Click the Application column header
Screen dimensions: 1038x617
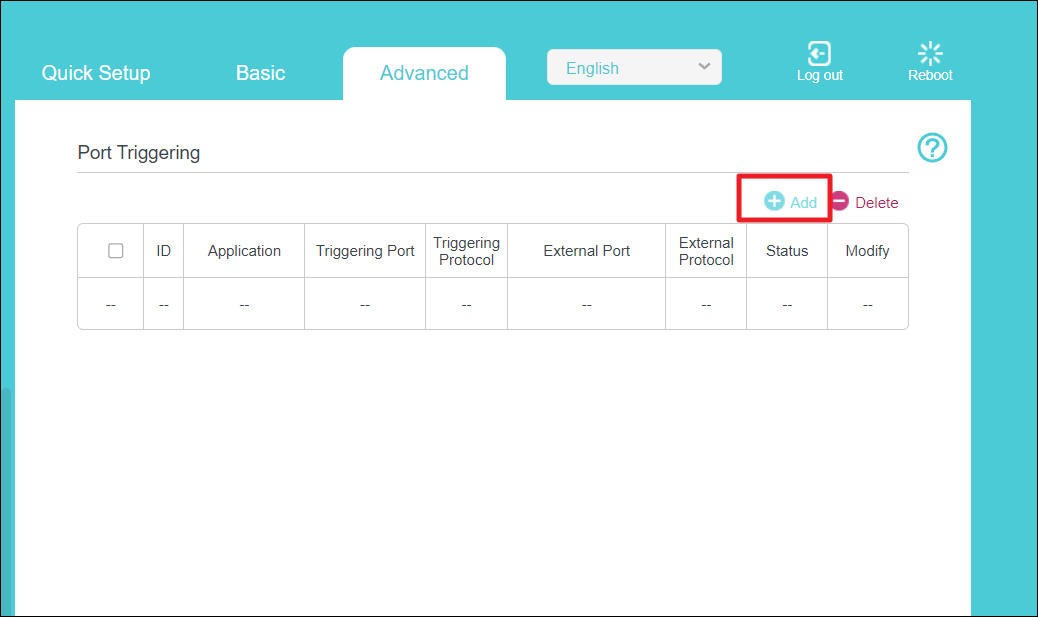pos(244,251)
